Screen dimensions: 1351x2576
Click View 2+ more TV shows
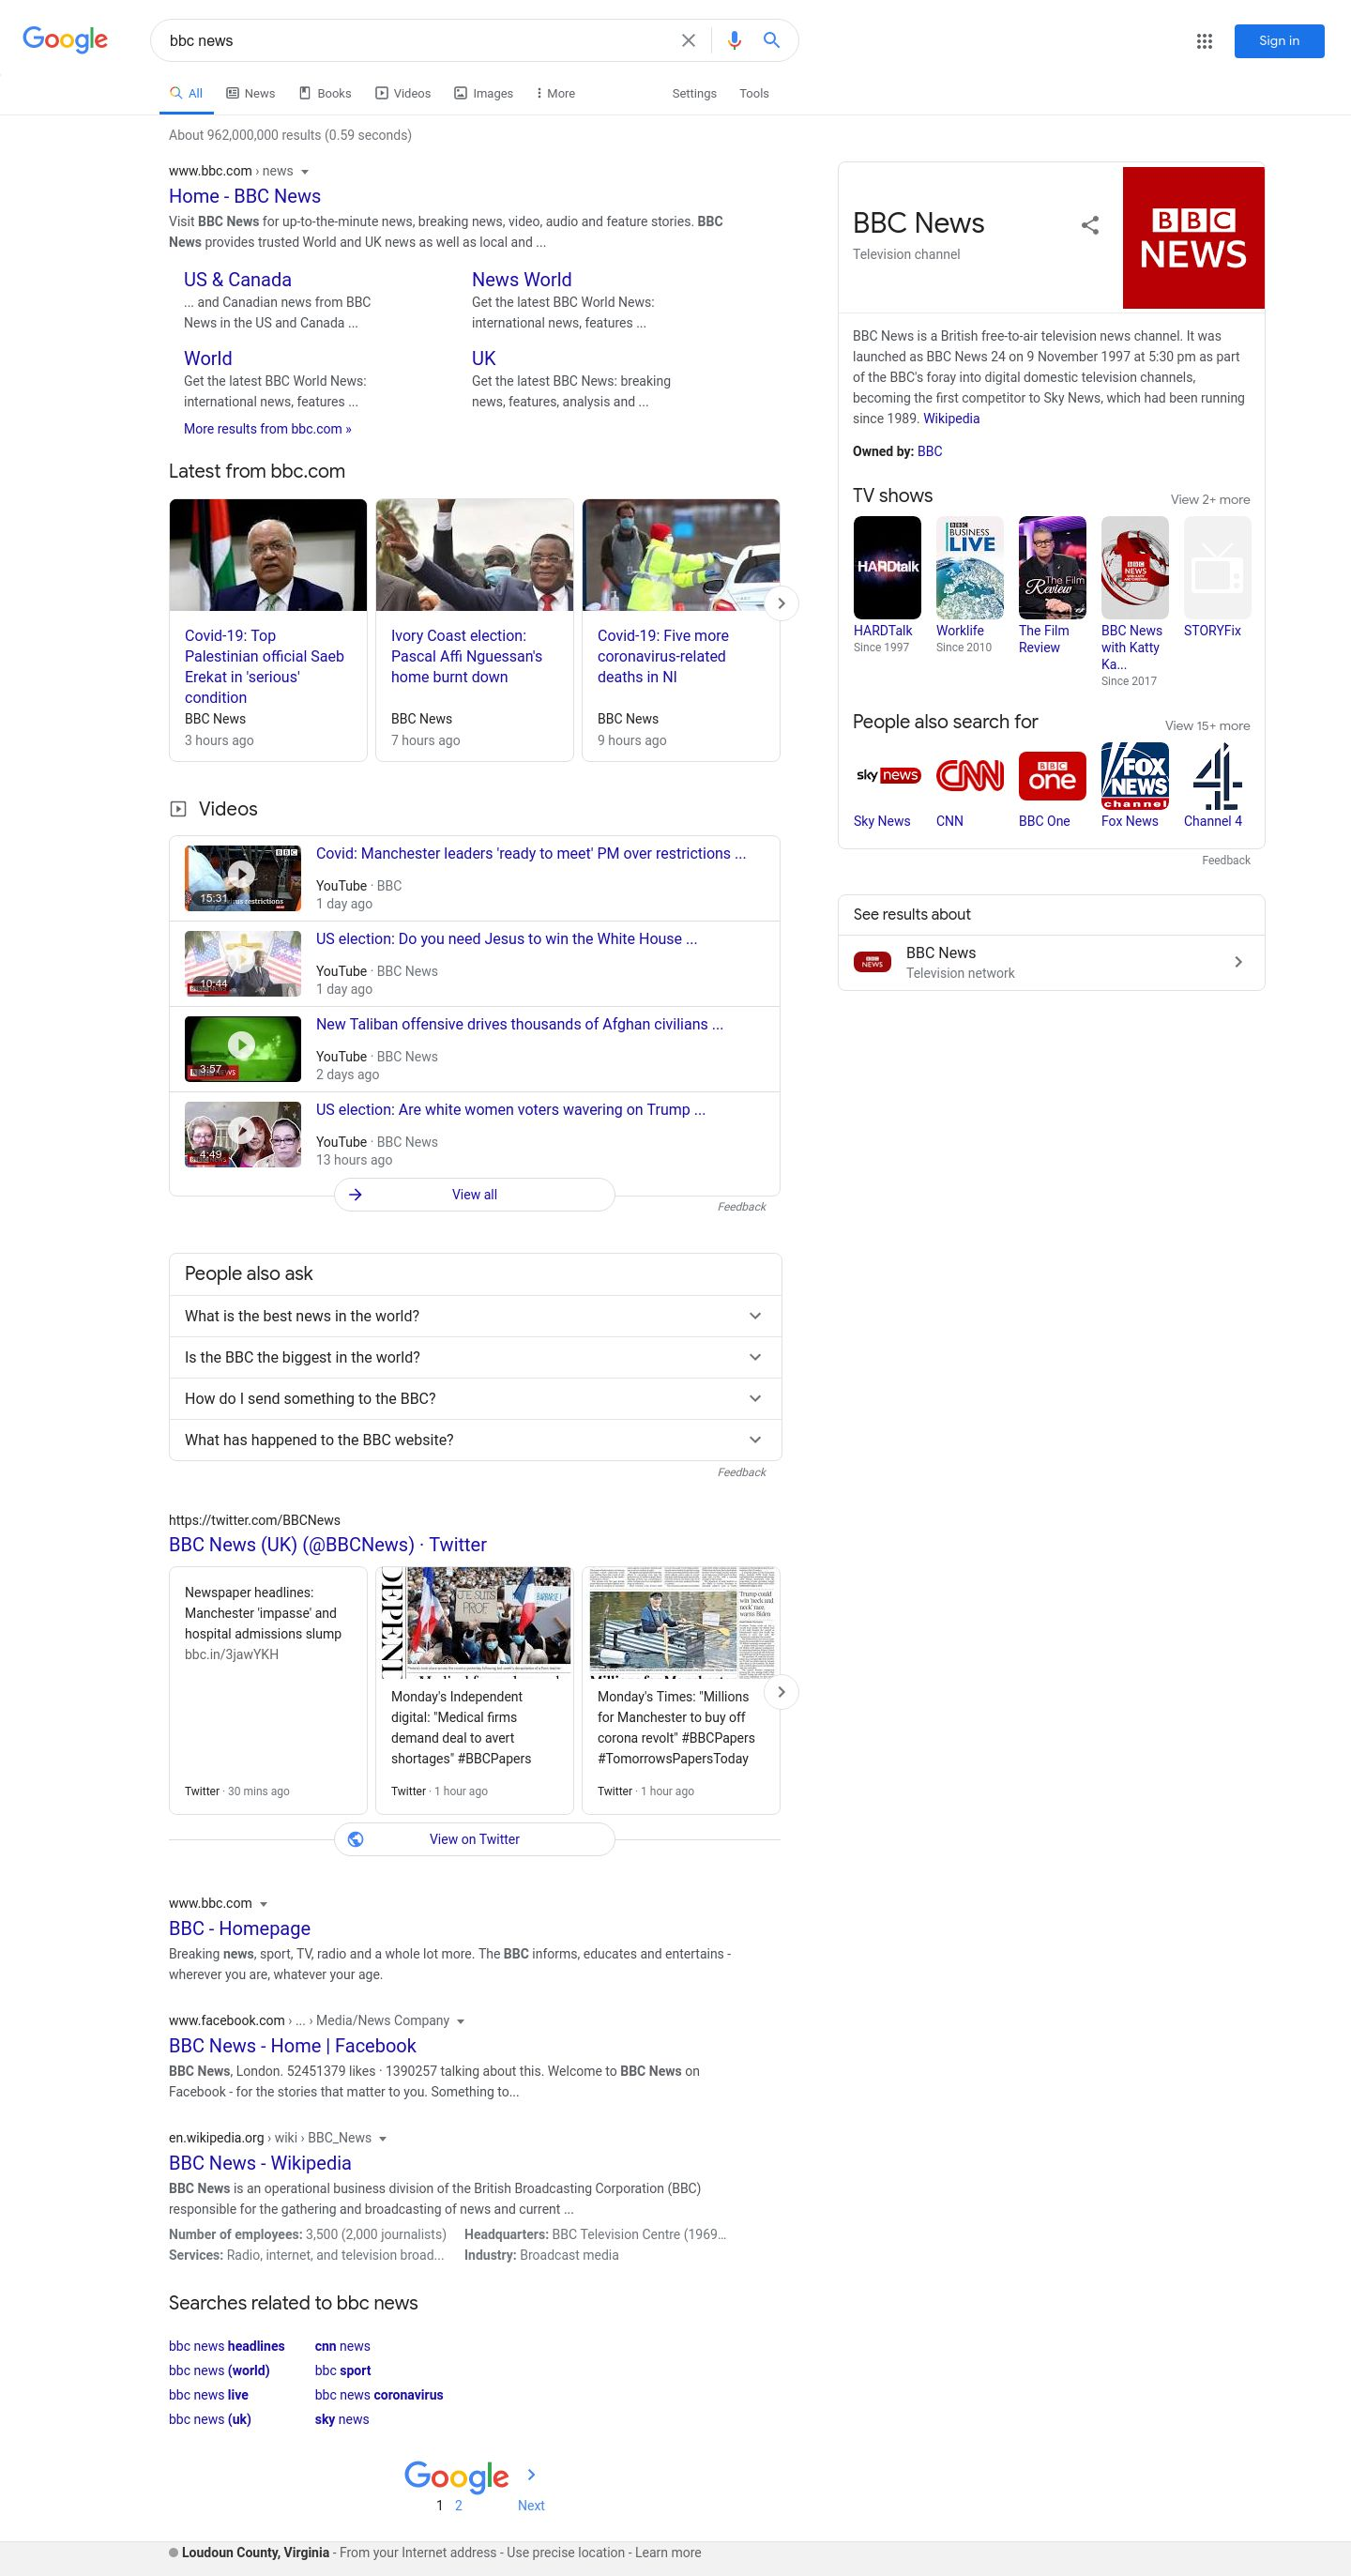click(x=1210, y=499)
